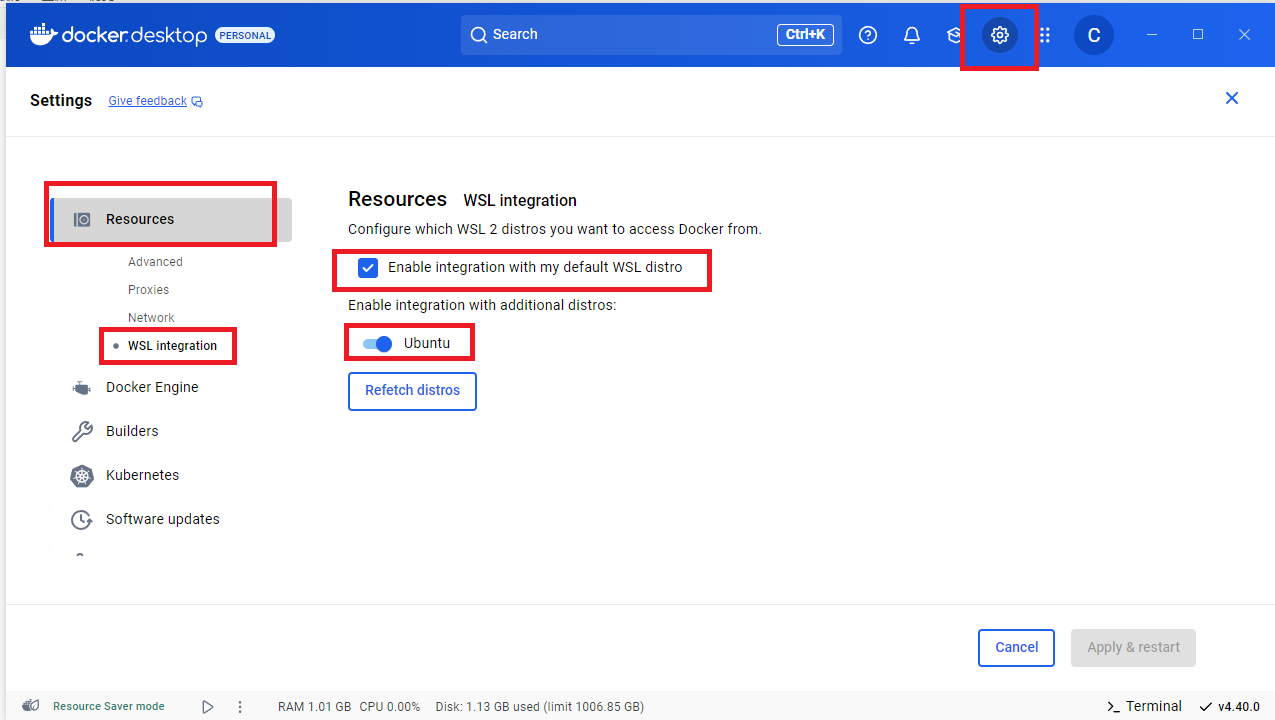Click the RAM 1.01 GB status entry

314,706
